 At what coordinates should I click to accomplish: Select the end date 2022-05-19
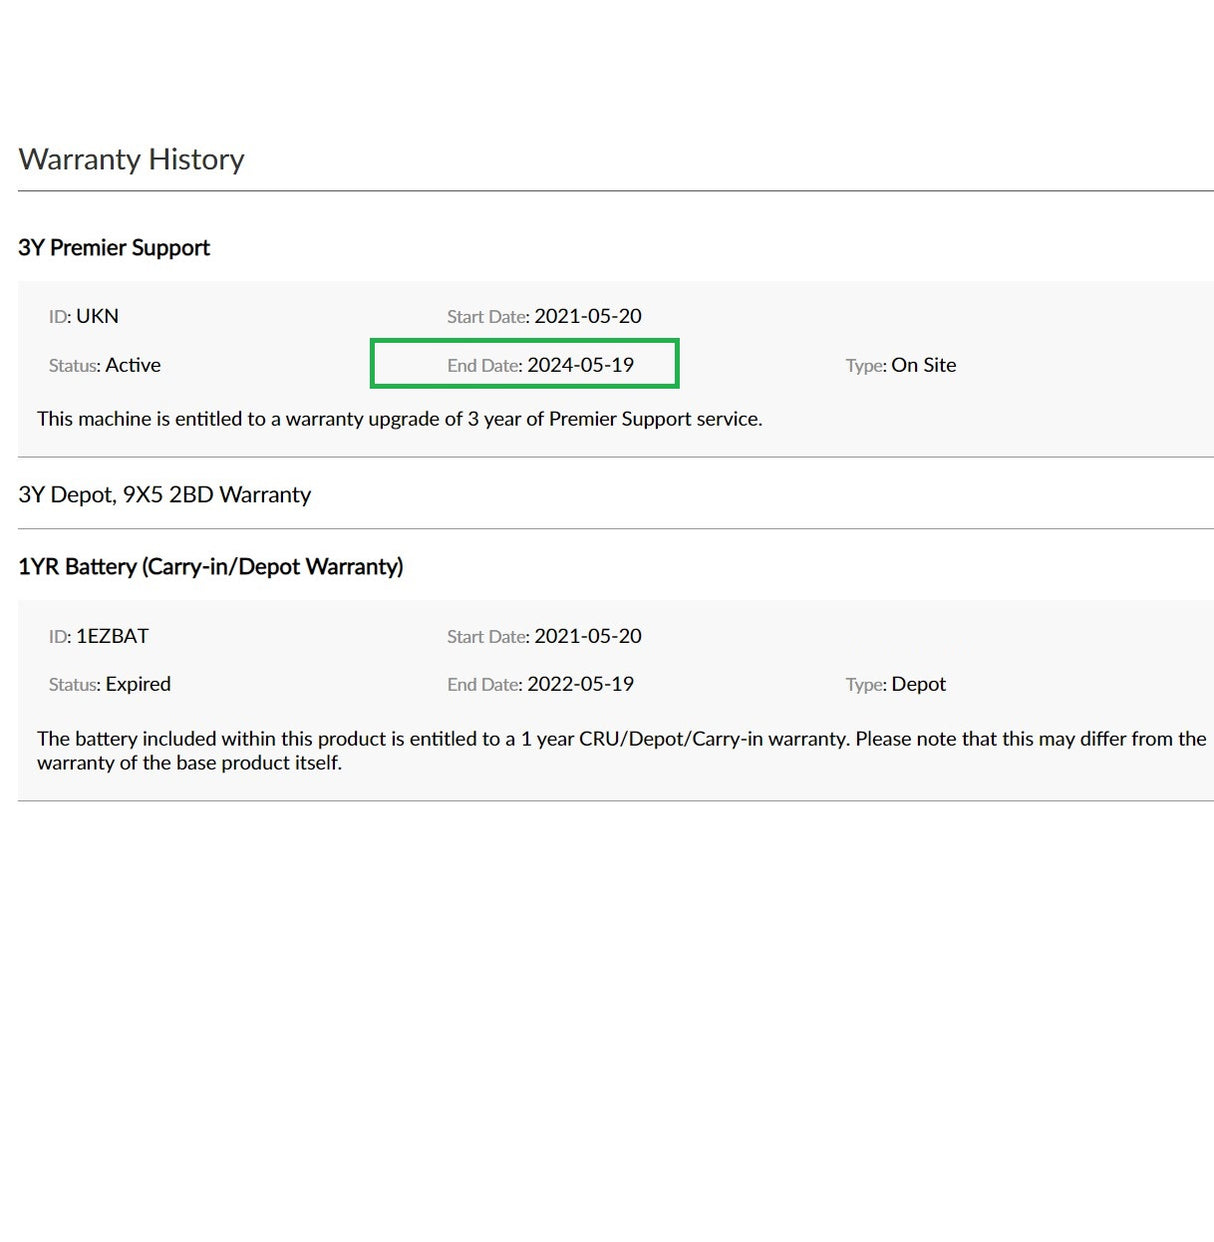coord(581,684)
